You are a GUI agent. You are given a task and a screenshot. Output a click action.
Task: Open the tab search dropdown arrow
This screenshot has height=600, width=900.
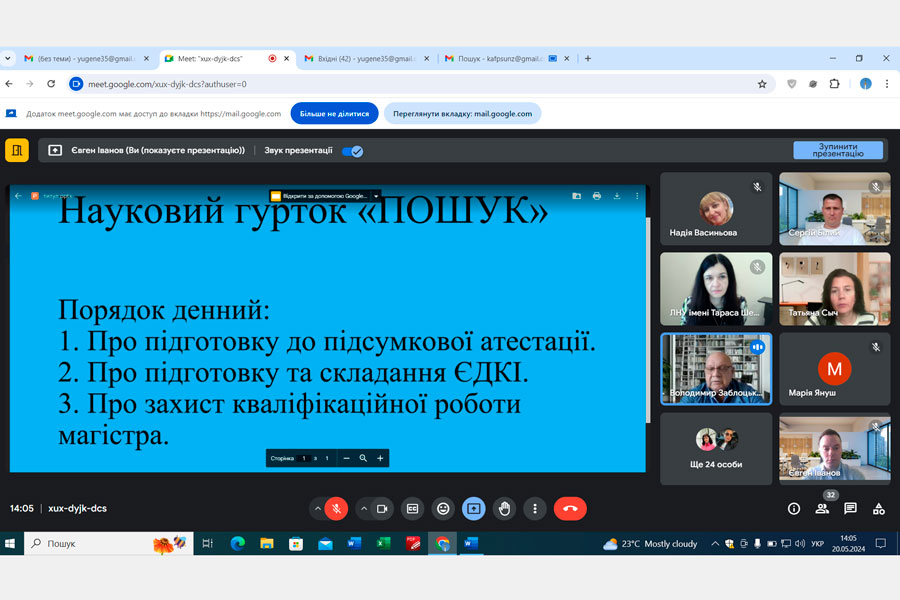point(7,59)
